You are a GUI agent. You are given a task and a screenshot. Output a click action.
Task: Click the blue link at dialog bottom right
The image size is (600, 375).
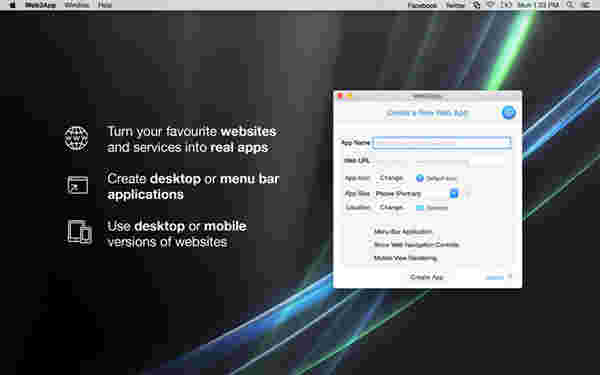pos(494,278)
